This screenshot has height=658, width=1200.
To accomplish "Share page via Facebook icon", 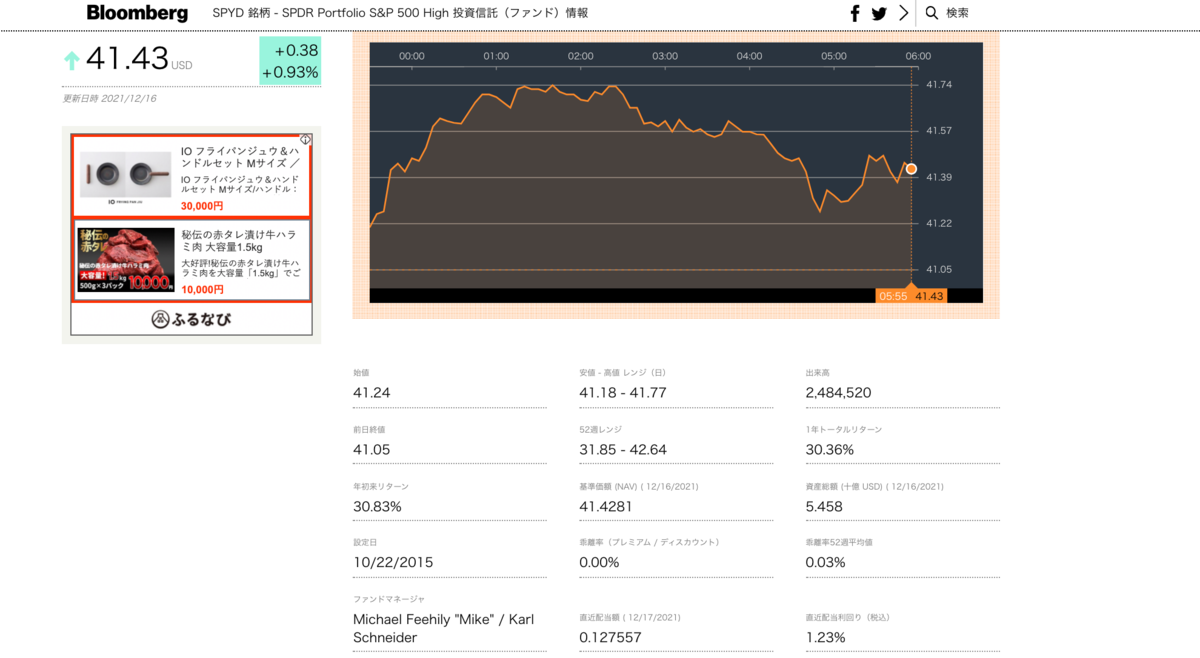I will tap(855, 13).
